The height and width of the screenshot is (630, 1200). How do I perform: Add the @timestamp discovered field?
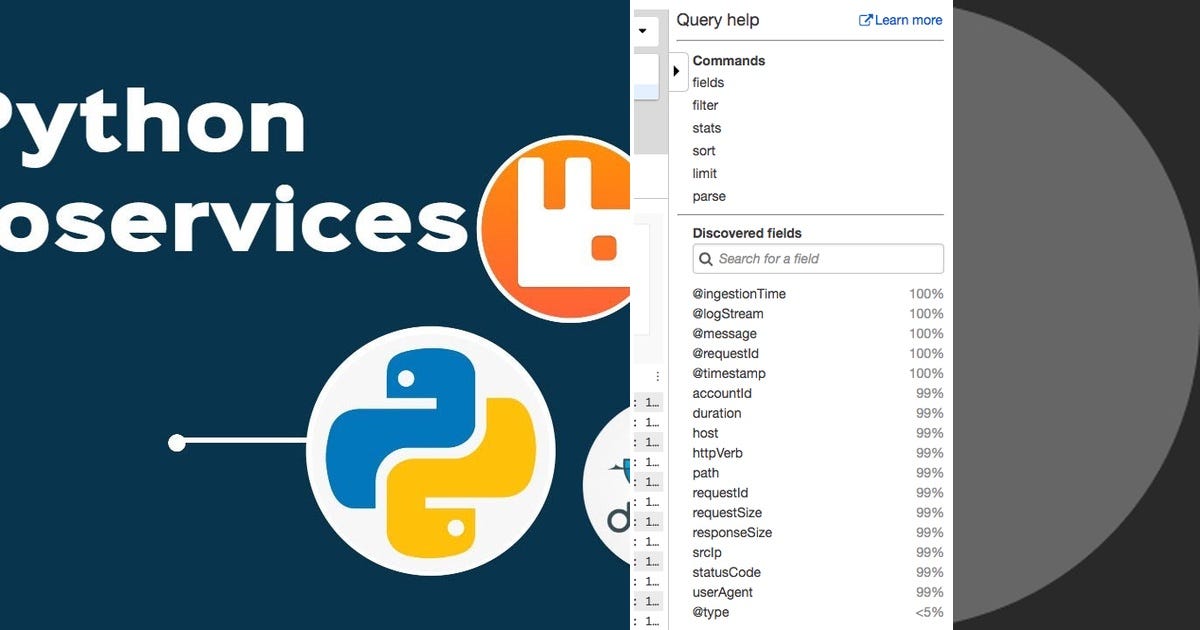729,373
